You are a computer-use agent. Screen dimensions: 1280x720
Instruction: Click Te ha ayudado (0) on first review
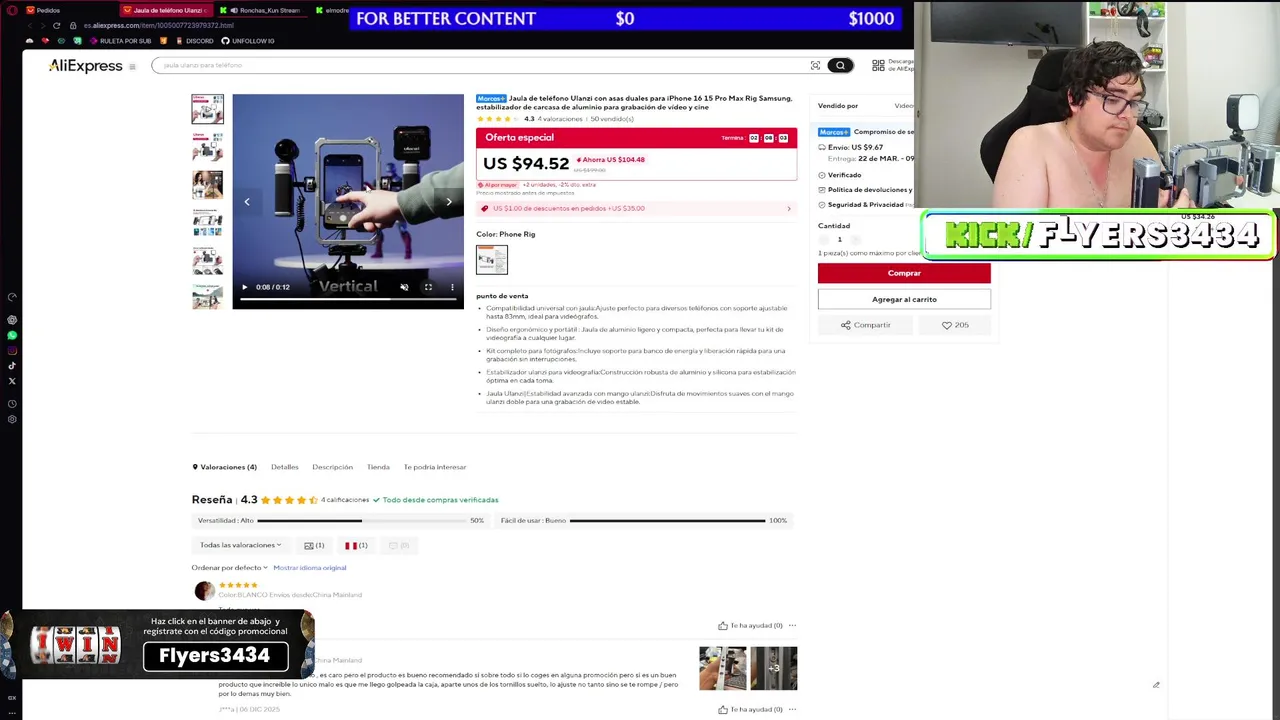750,625
